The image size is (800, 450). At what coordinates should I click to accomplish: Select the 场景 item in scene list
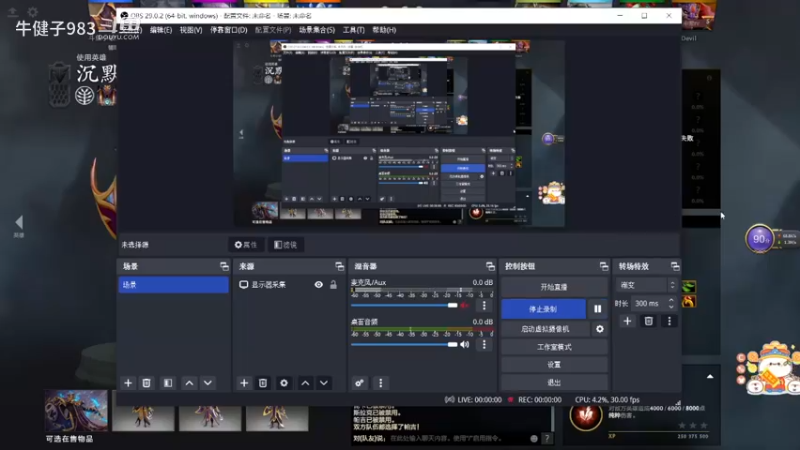(x=173, y=285)
